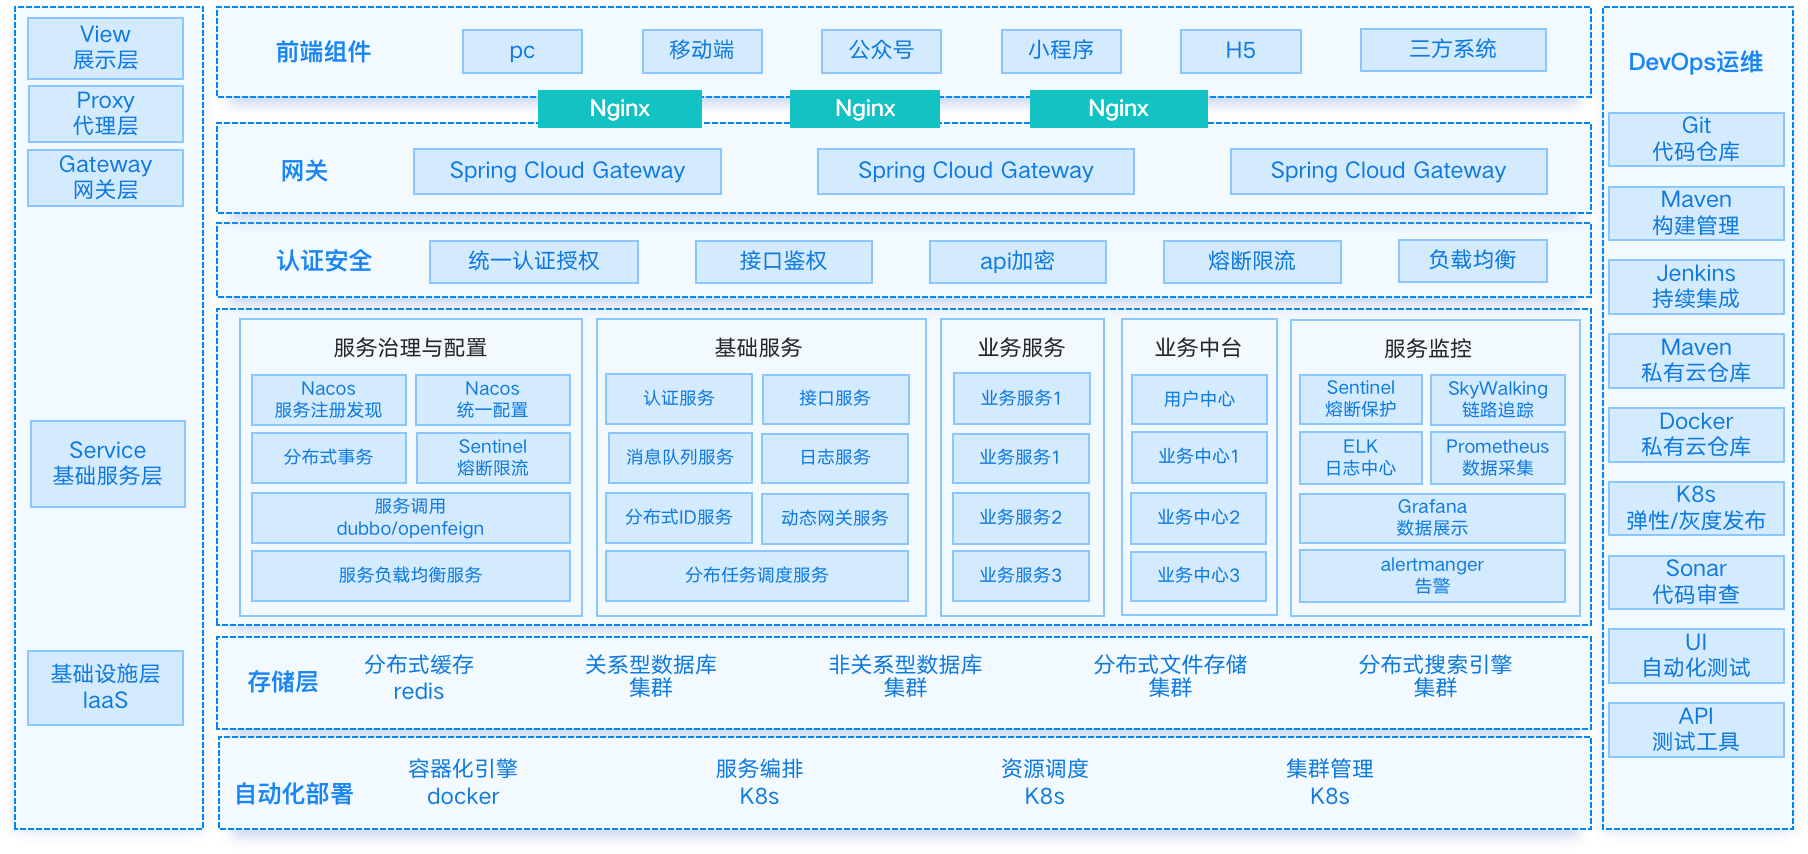Click the Sentinel 熔断保护 box
The width and height of the screenshot is (1808, 854).
pyautogui.click(x=1361, y=399)
